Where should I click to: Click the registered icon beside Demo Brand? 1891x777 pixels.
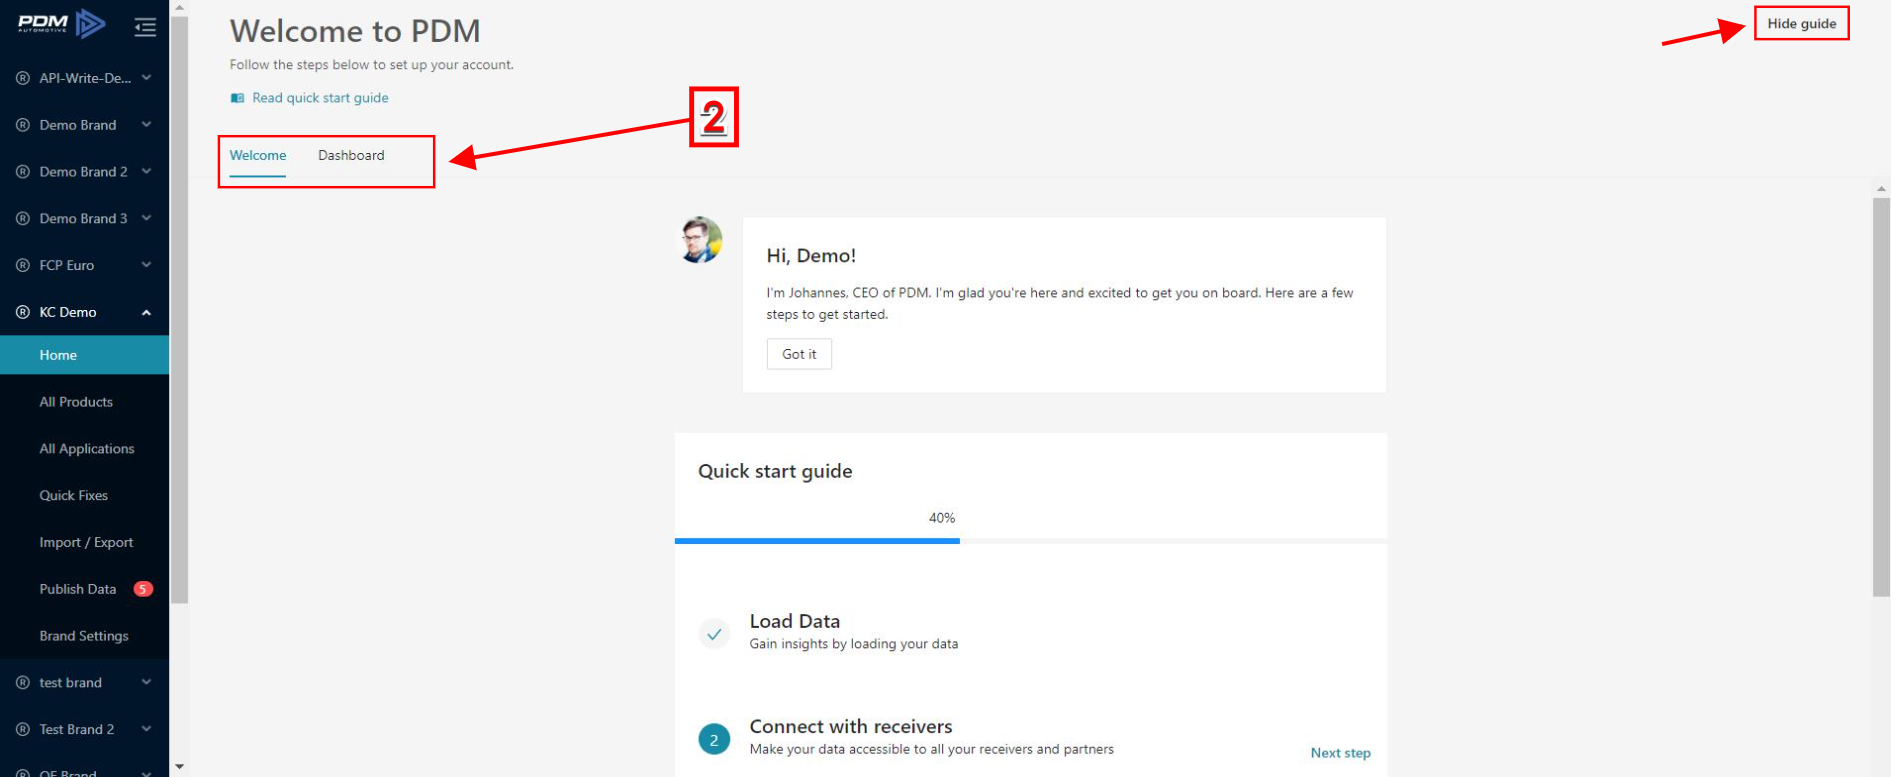tap(23, 125)
